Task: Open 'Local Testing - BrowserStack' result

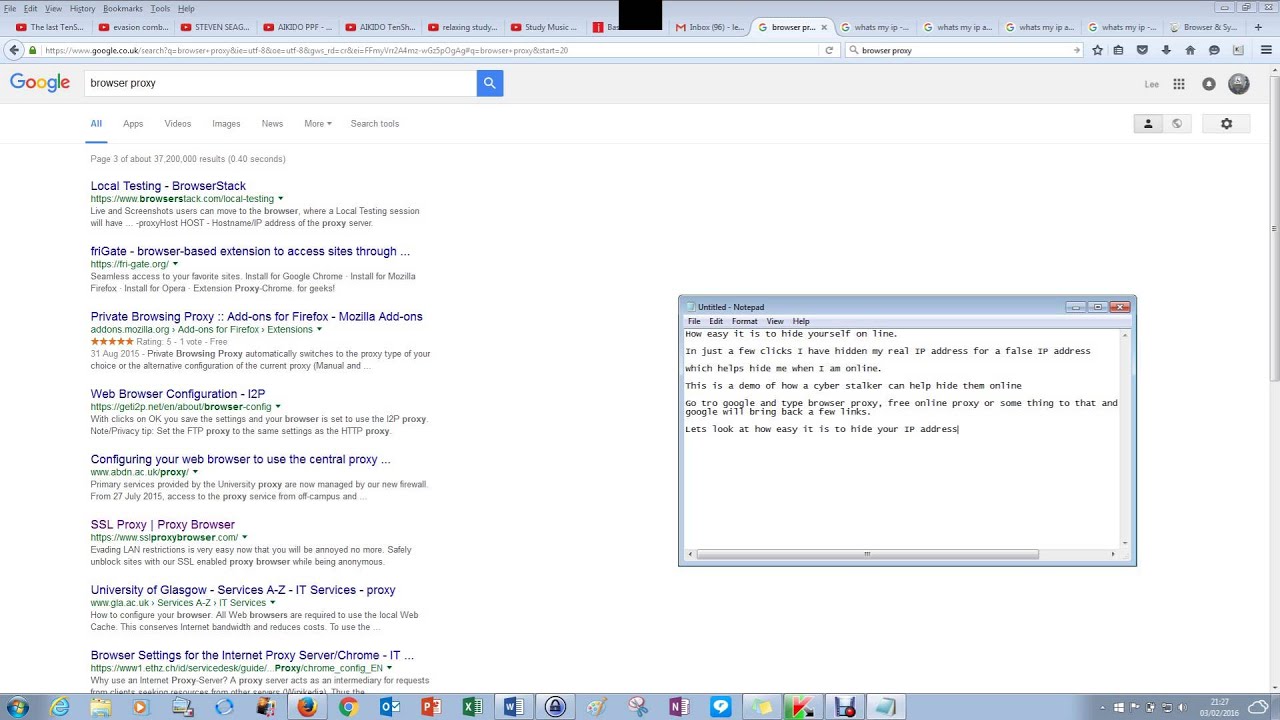Action: [168, 186]
